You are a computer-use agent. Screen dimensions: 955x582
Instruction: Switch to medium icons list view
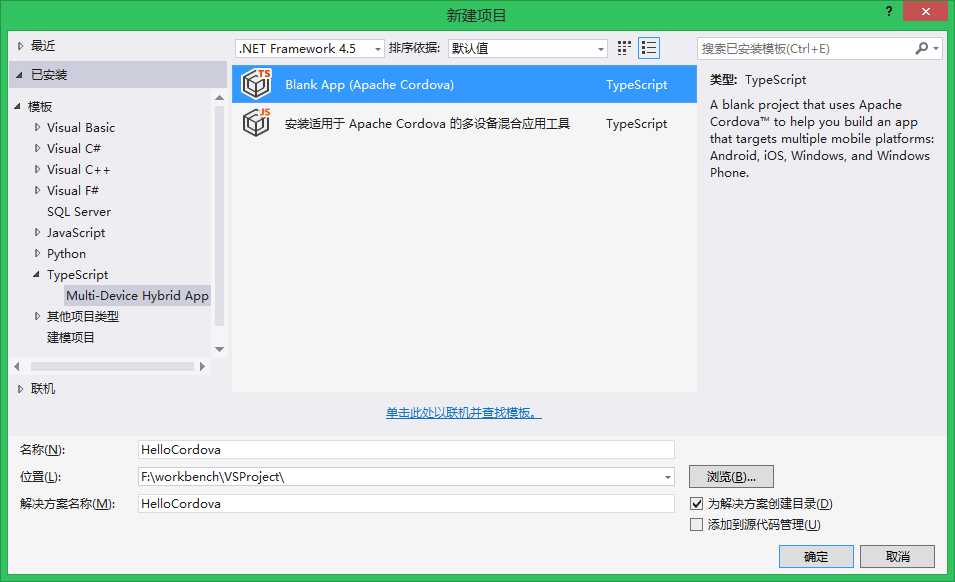(649, 48)
